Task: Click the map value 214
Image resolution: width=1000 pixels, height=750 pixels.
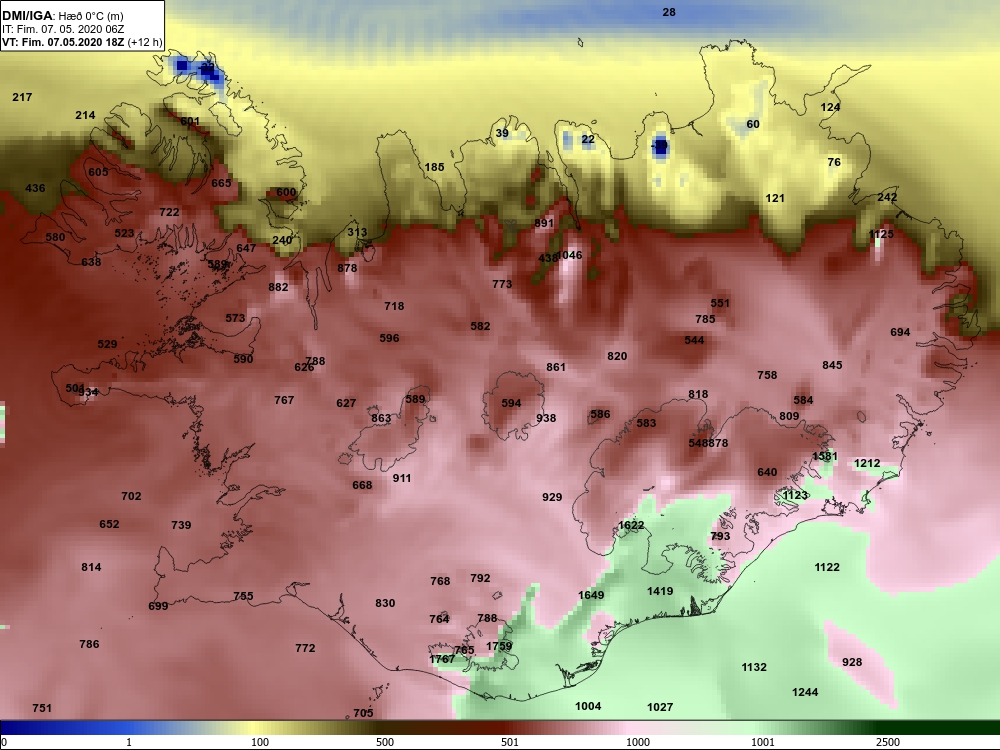Action: click(85, 115)
